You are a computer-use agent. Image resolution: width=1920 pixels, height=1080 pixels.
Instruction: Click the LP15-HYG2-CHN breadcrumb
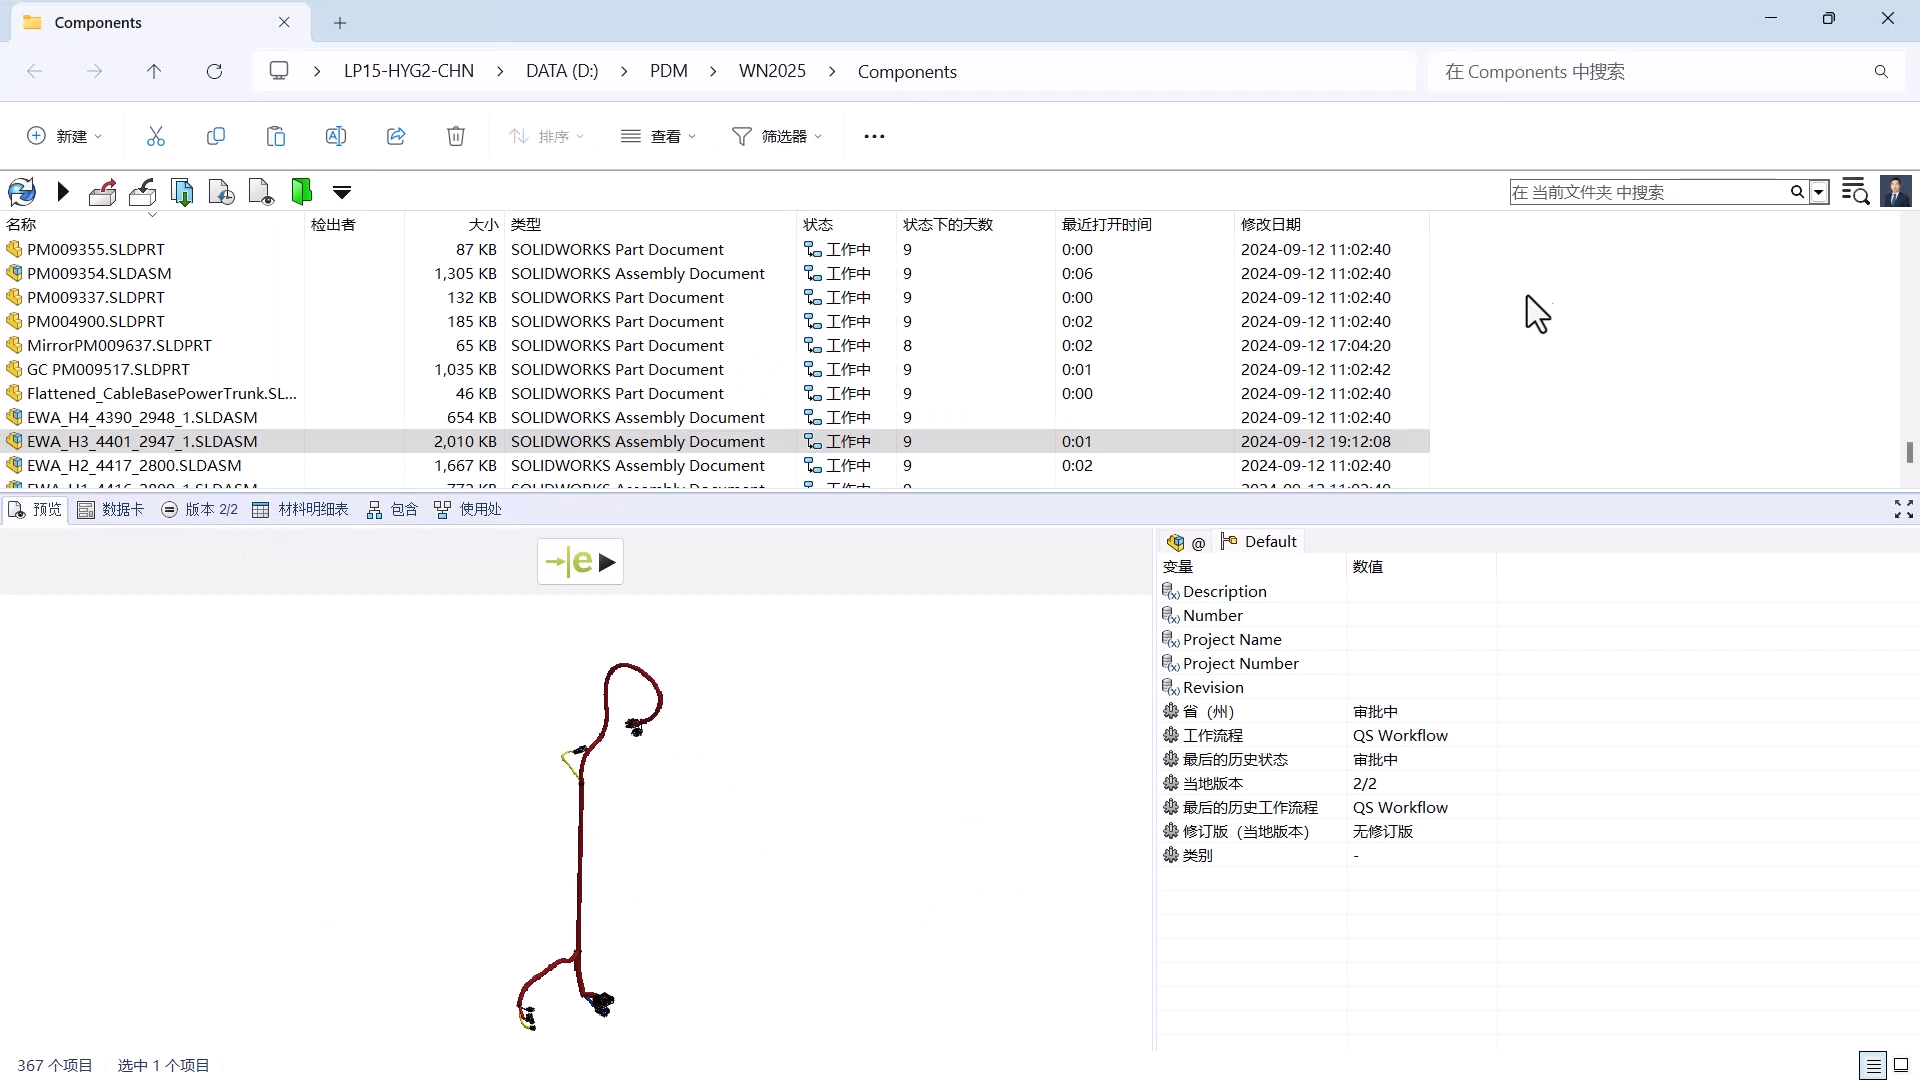tap(409, 71)
